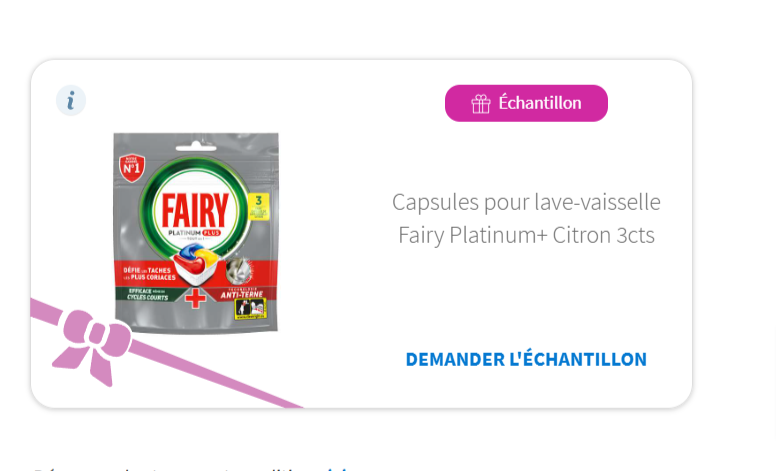
Task: Click the yellow and black pictogram on the package
Action: [250, 309]
